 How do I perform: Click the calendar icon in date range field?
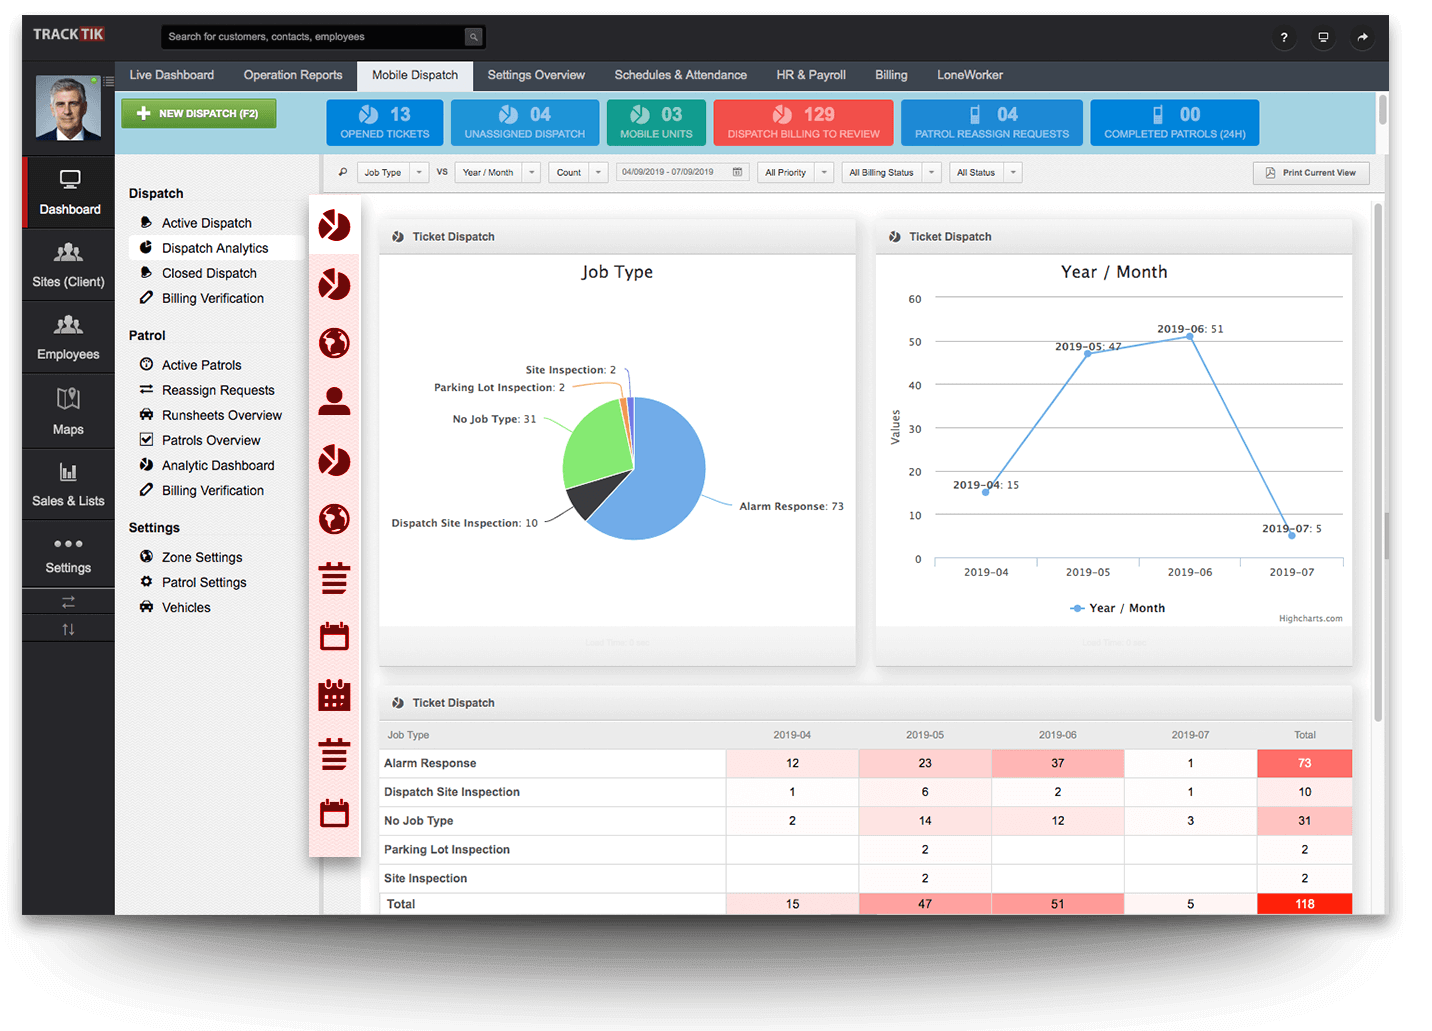coord(737,172)
